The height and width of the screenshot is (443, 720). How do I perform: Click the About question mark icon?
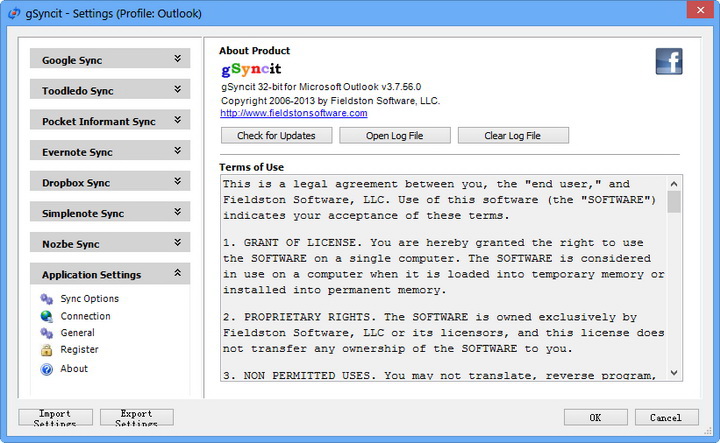[47, 369]
